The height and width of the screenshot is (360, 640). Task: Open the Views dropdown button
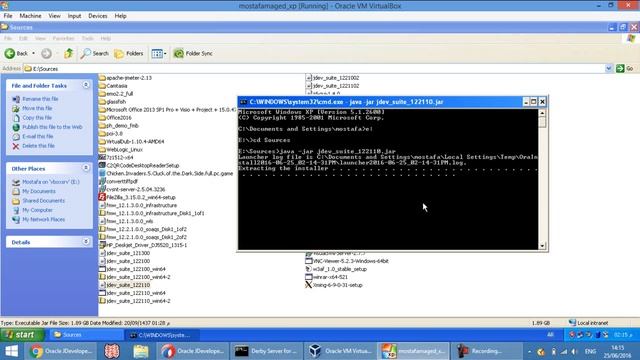[x=159, y=53]
